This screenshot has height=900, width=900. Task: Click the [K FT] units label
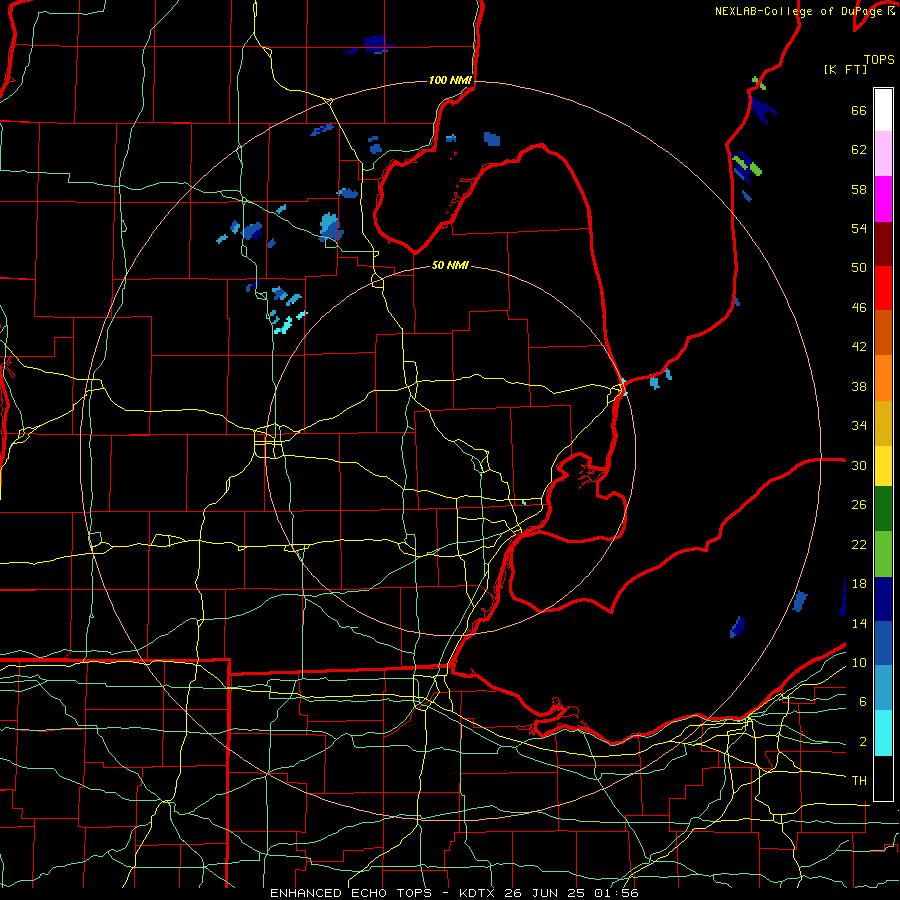845,69
